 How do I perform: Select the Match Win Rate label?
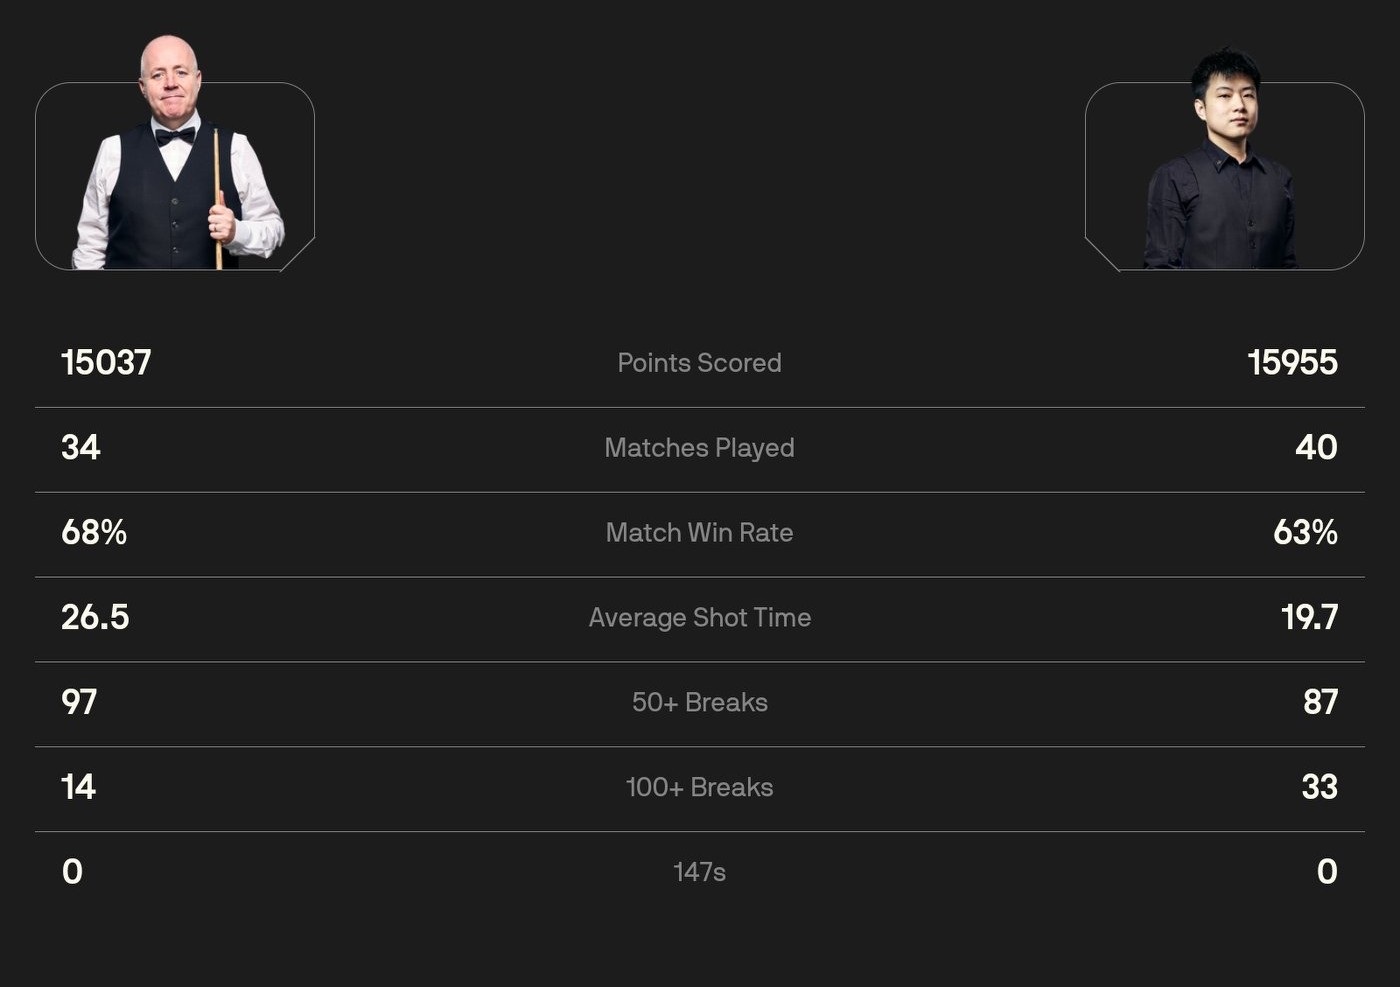pos(699,533)
